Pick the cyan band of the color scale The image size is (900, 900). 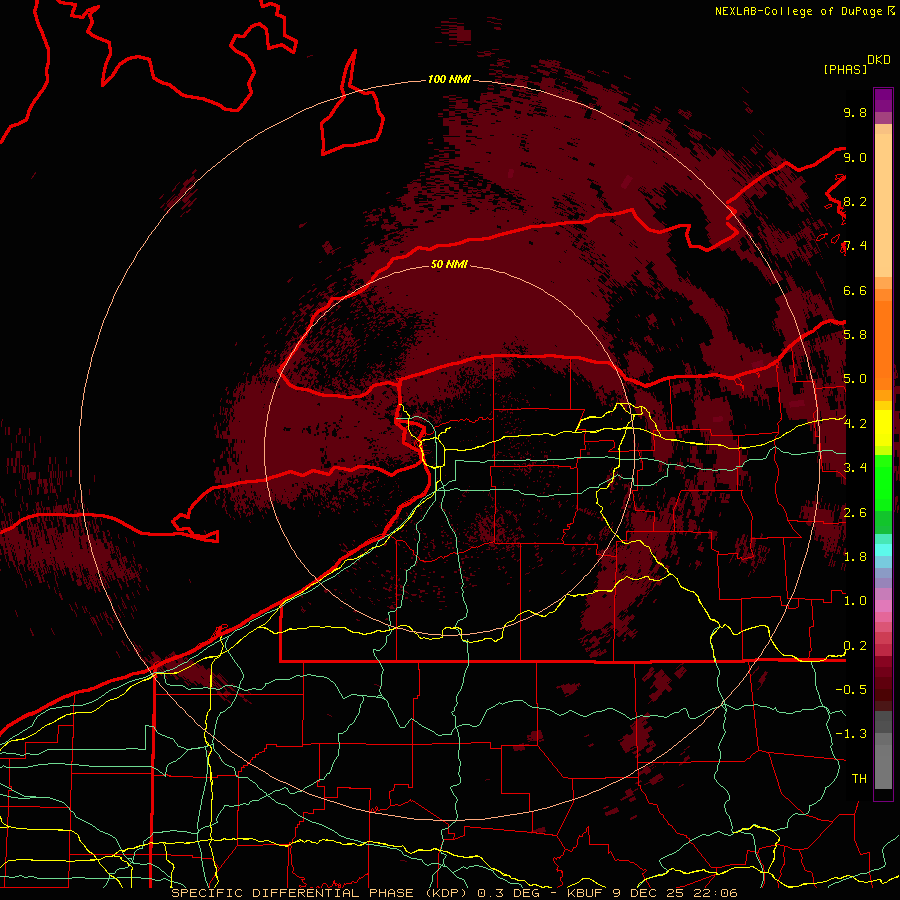click(883, 550)
